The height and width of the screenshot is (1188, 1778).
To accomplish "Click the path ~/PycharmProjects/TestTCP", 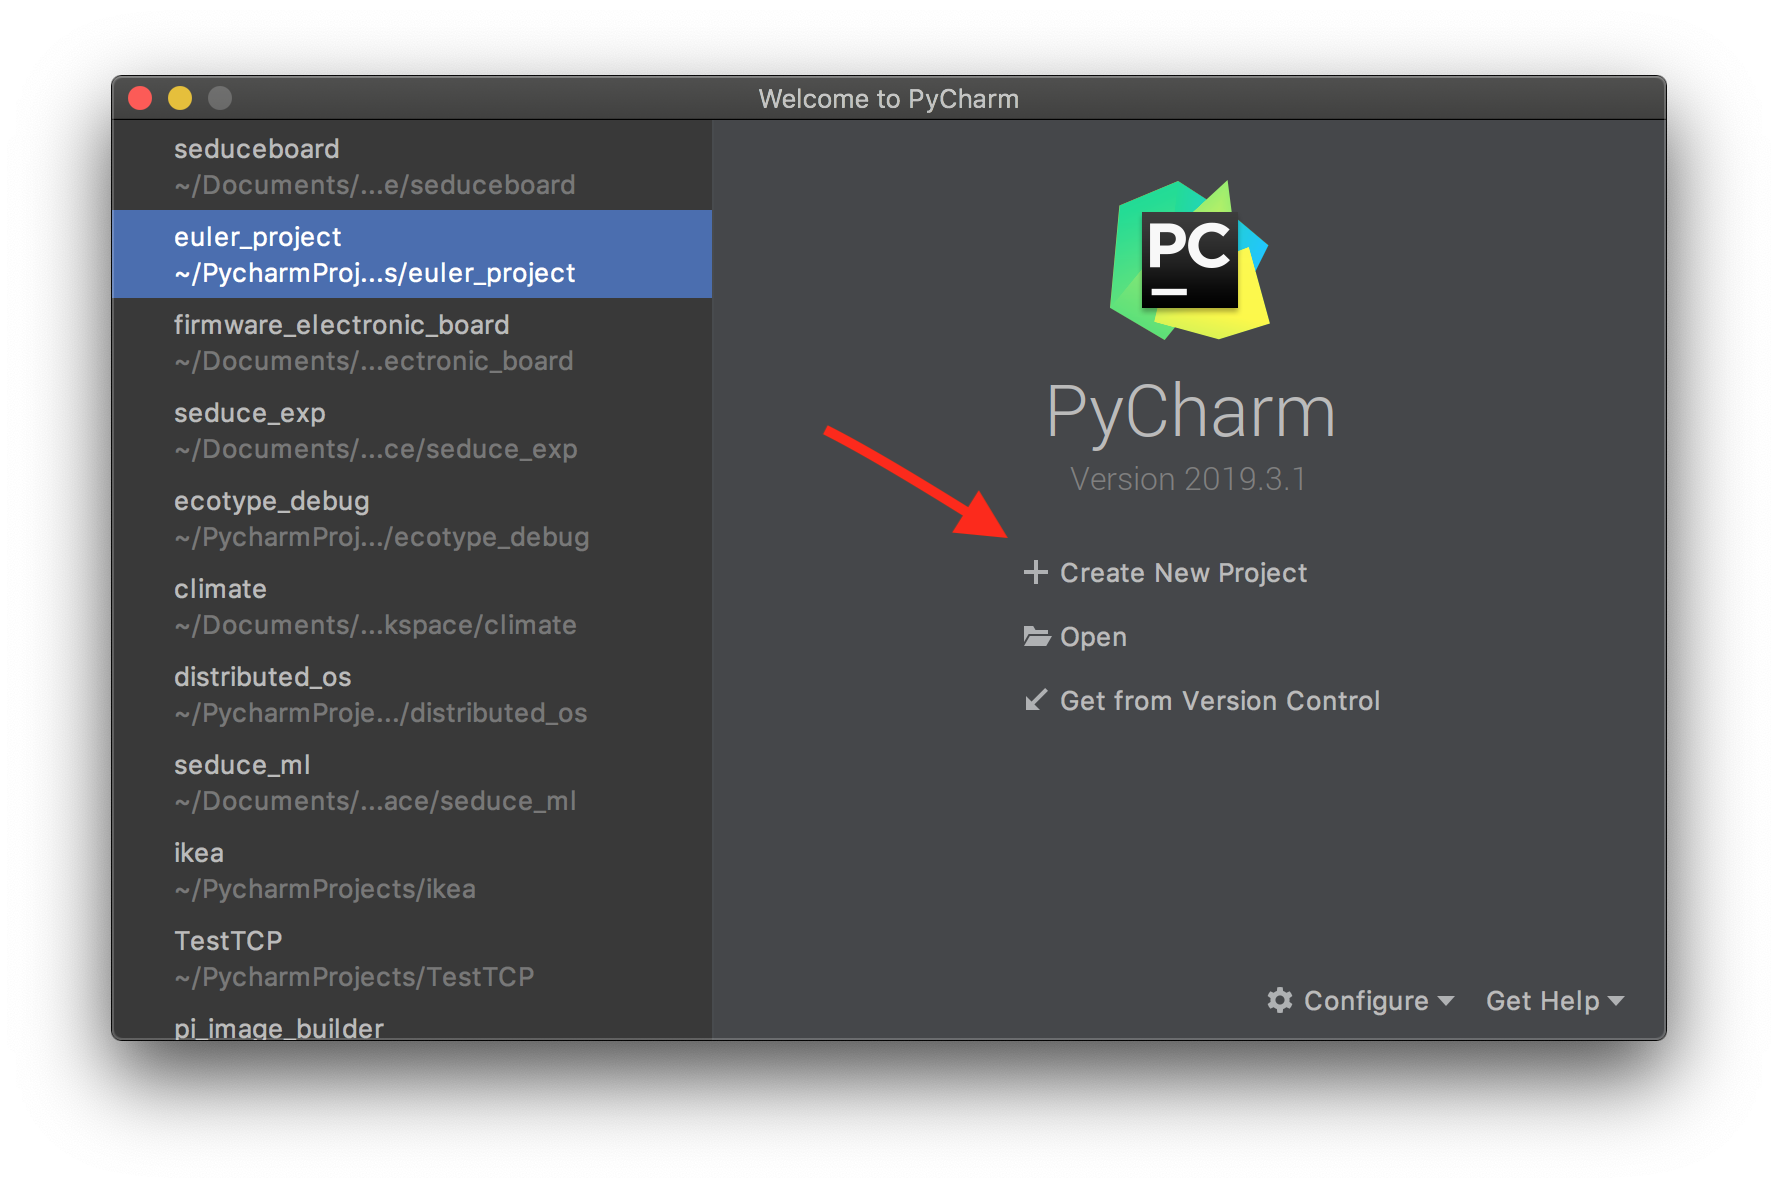I will coord(354,977).
